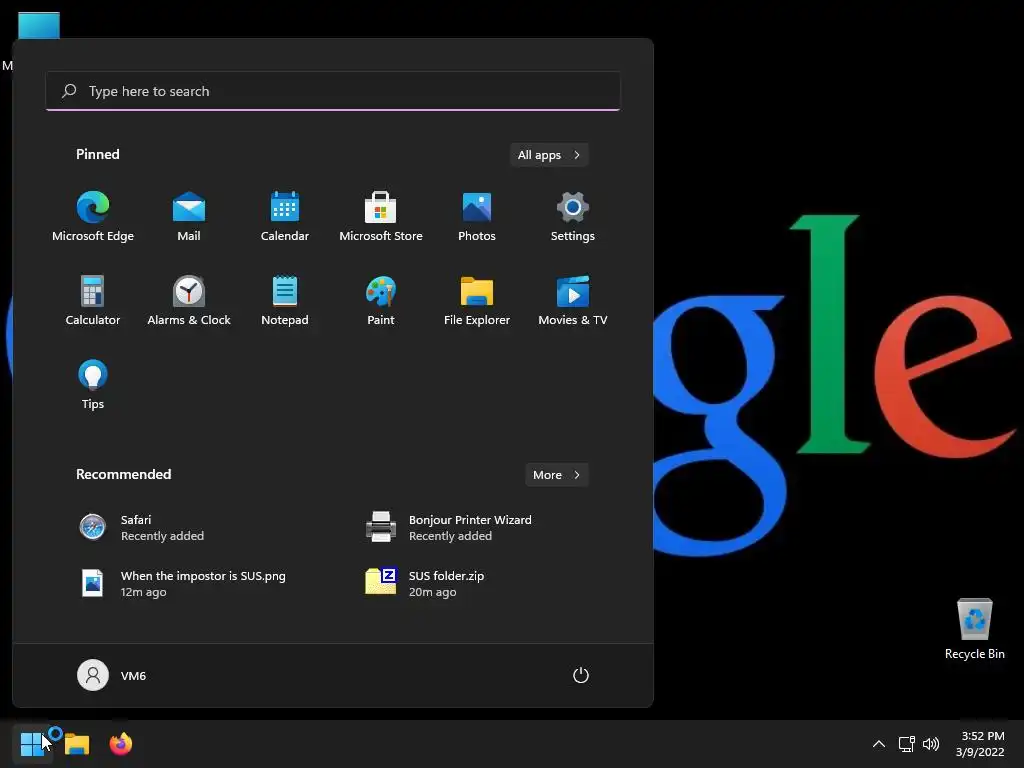Show All apps list
The height and width of the screenshot is (768, 1024).
[x=549, y=155]
